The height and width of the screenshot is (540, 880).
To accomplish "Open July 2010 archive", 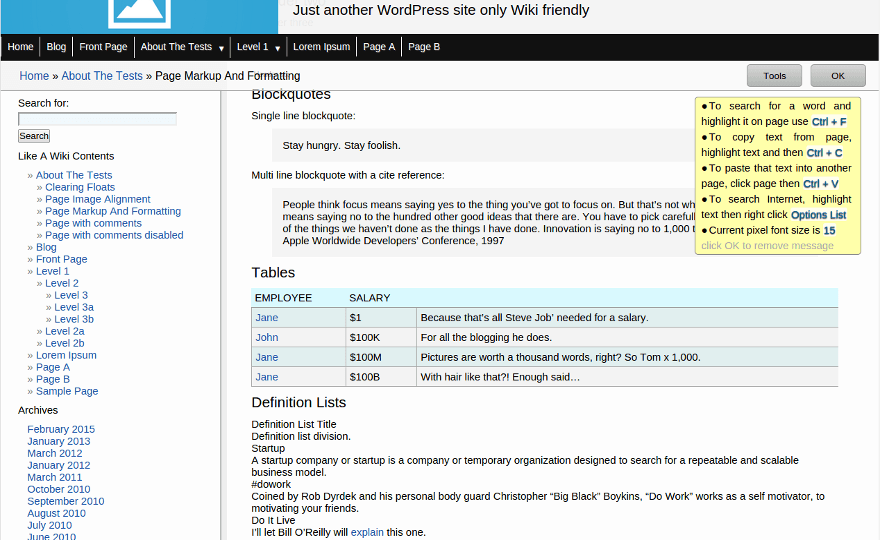I will (x=49, y=525).
